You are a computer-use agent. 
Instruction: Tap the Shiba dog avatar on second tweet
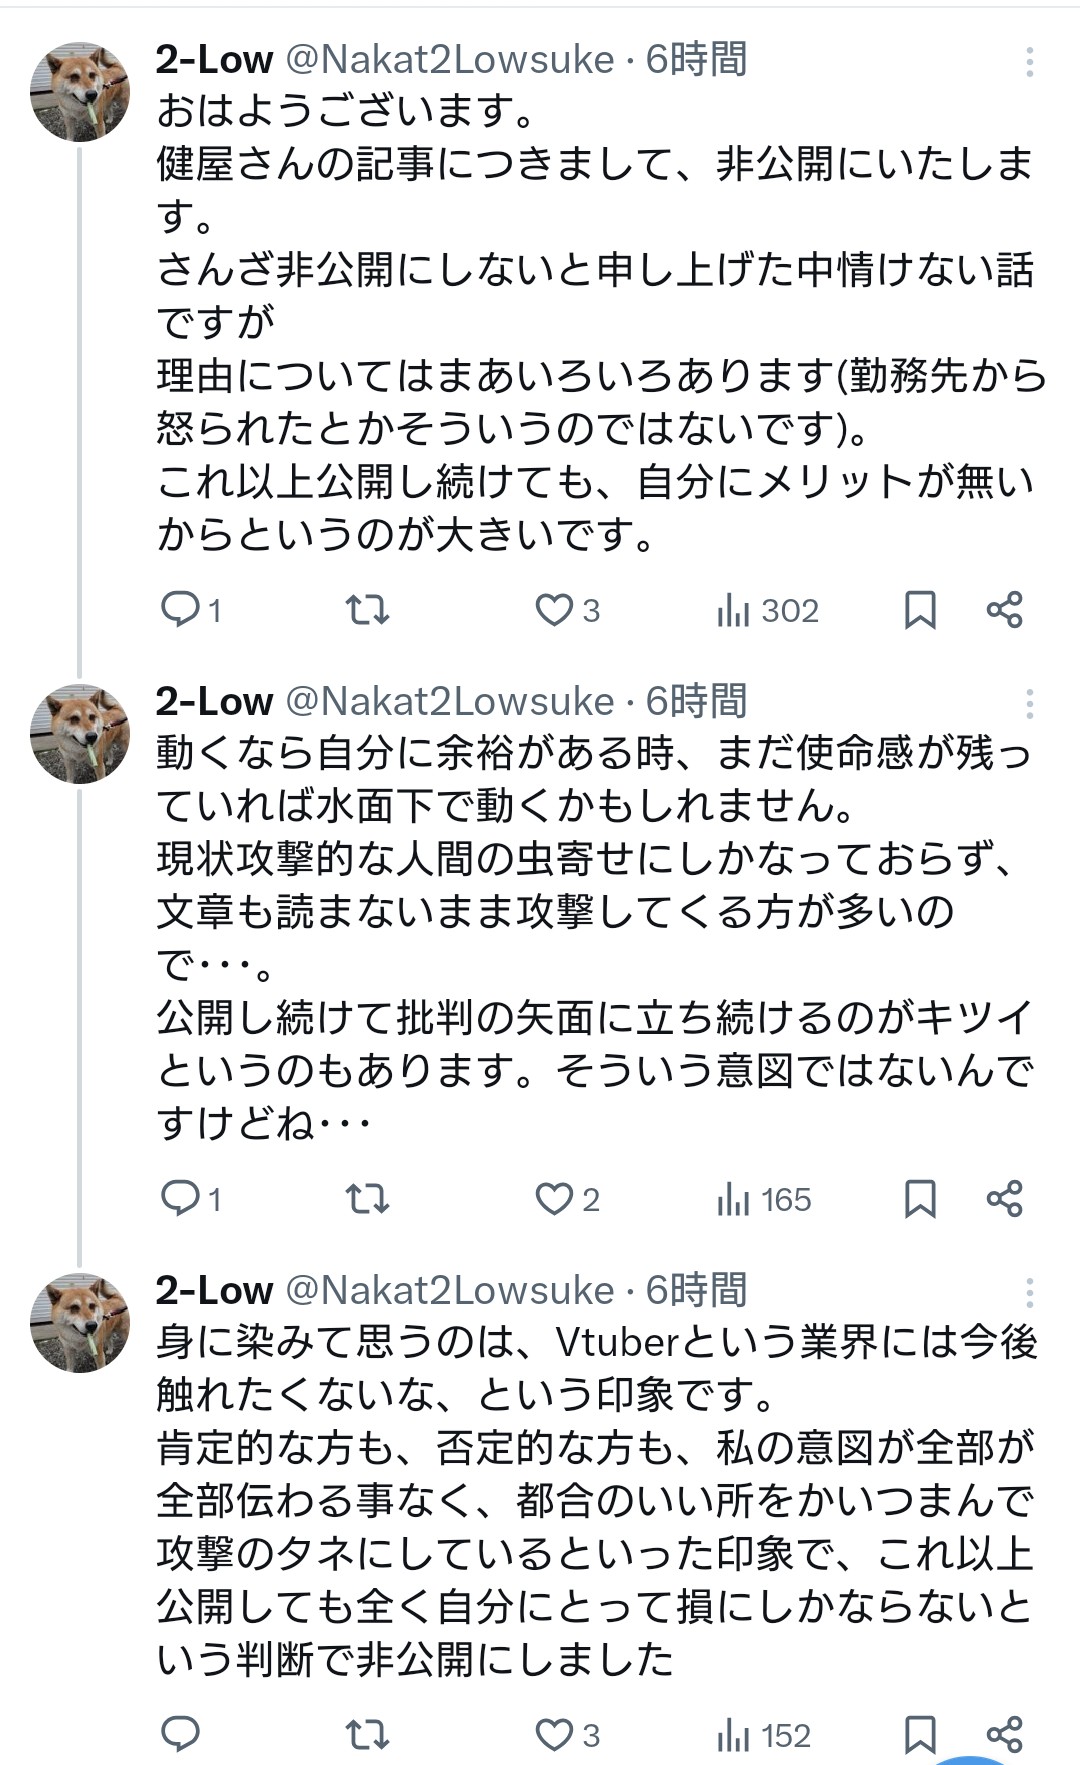[x=80, y=733]
